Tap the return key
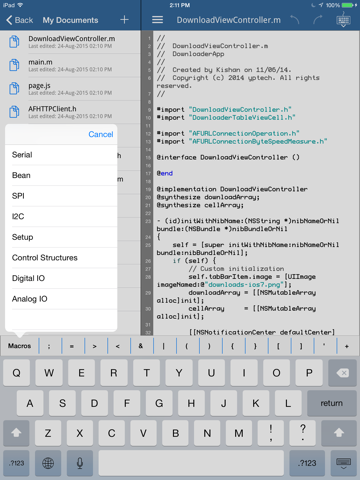The image size is (360, 480). (332, 403)
